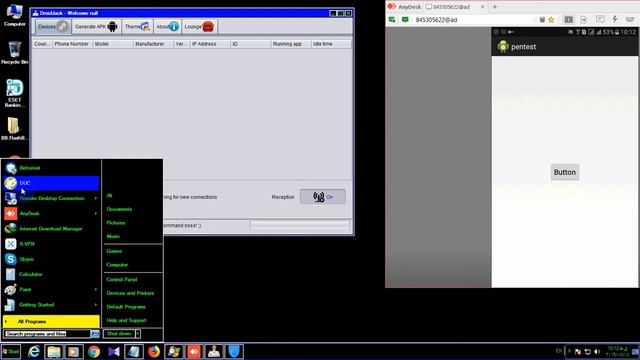The image size is (640, 360).
Task: Open the Generate APK tab
Action: [96, 27]
